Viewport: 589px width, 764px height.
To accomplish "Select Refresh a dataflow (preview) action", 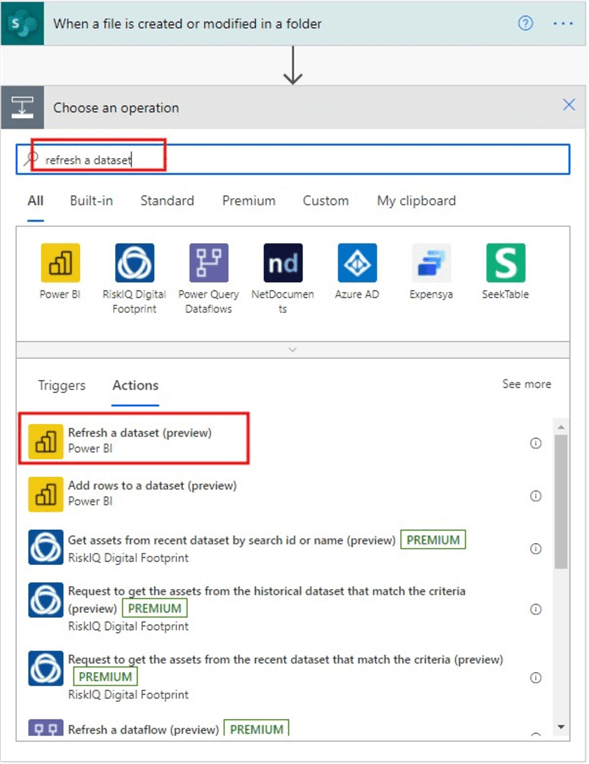I will pyautogui.click(x=143, y=729).
